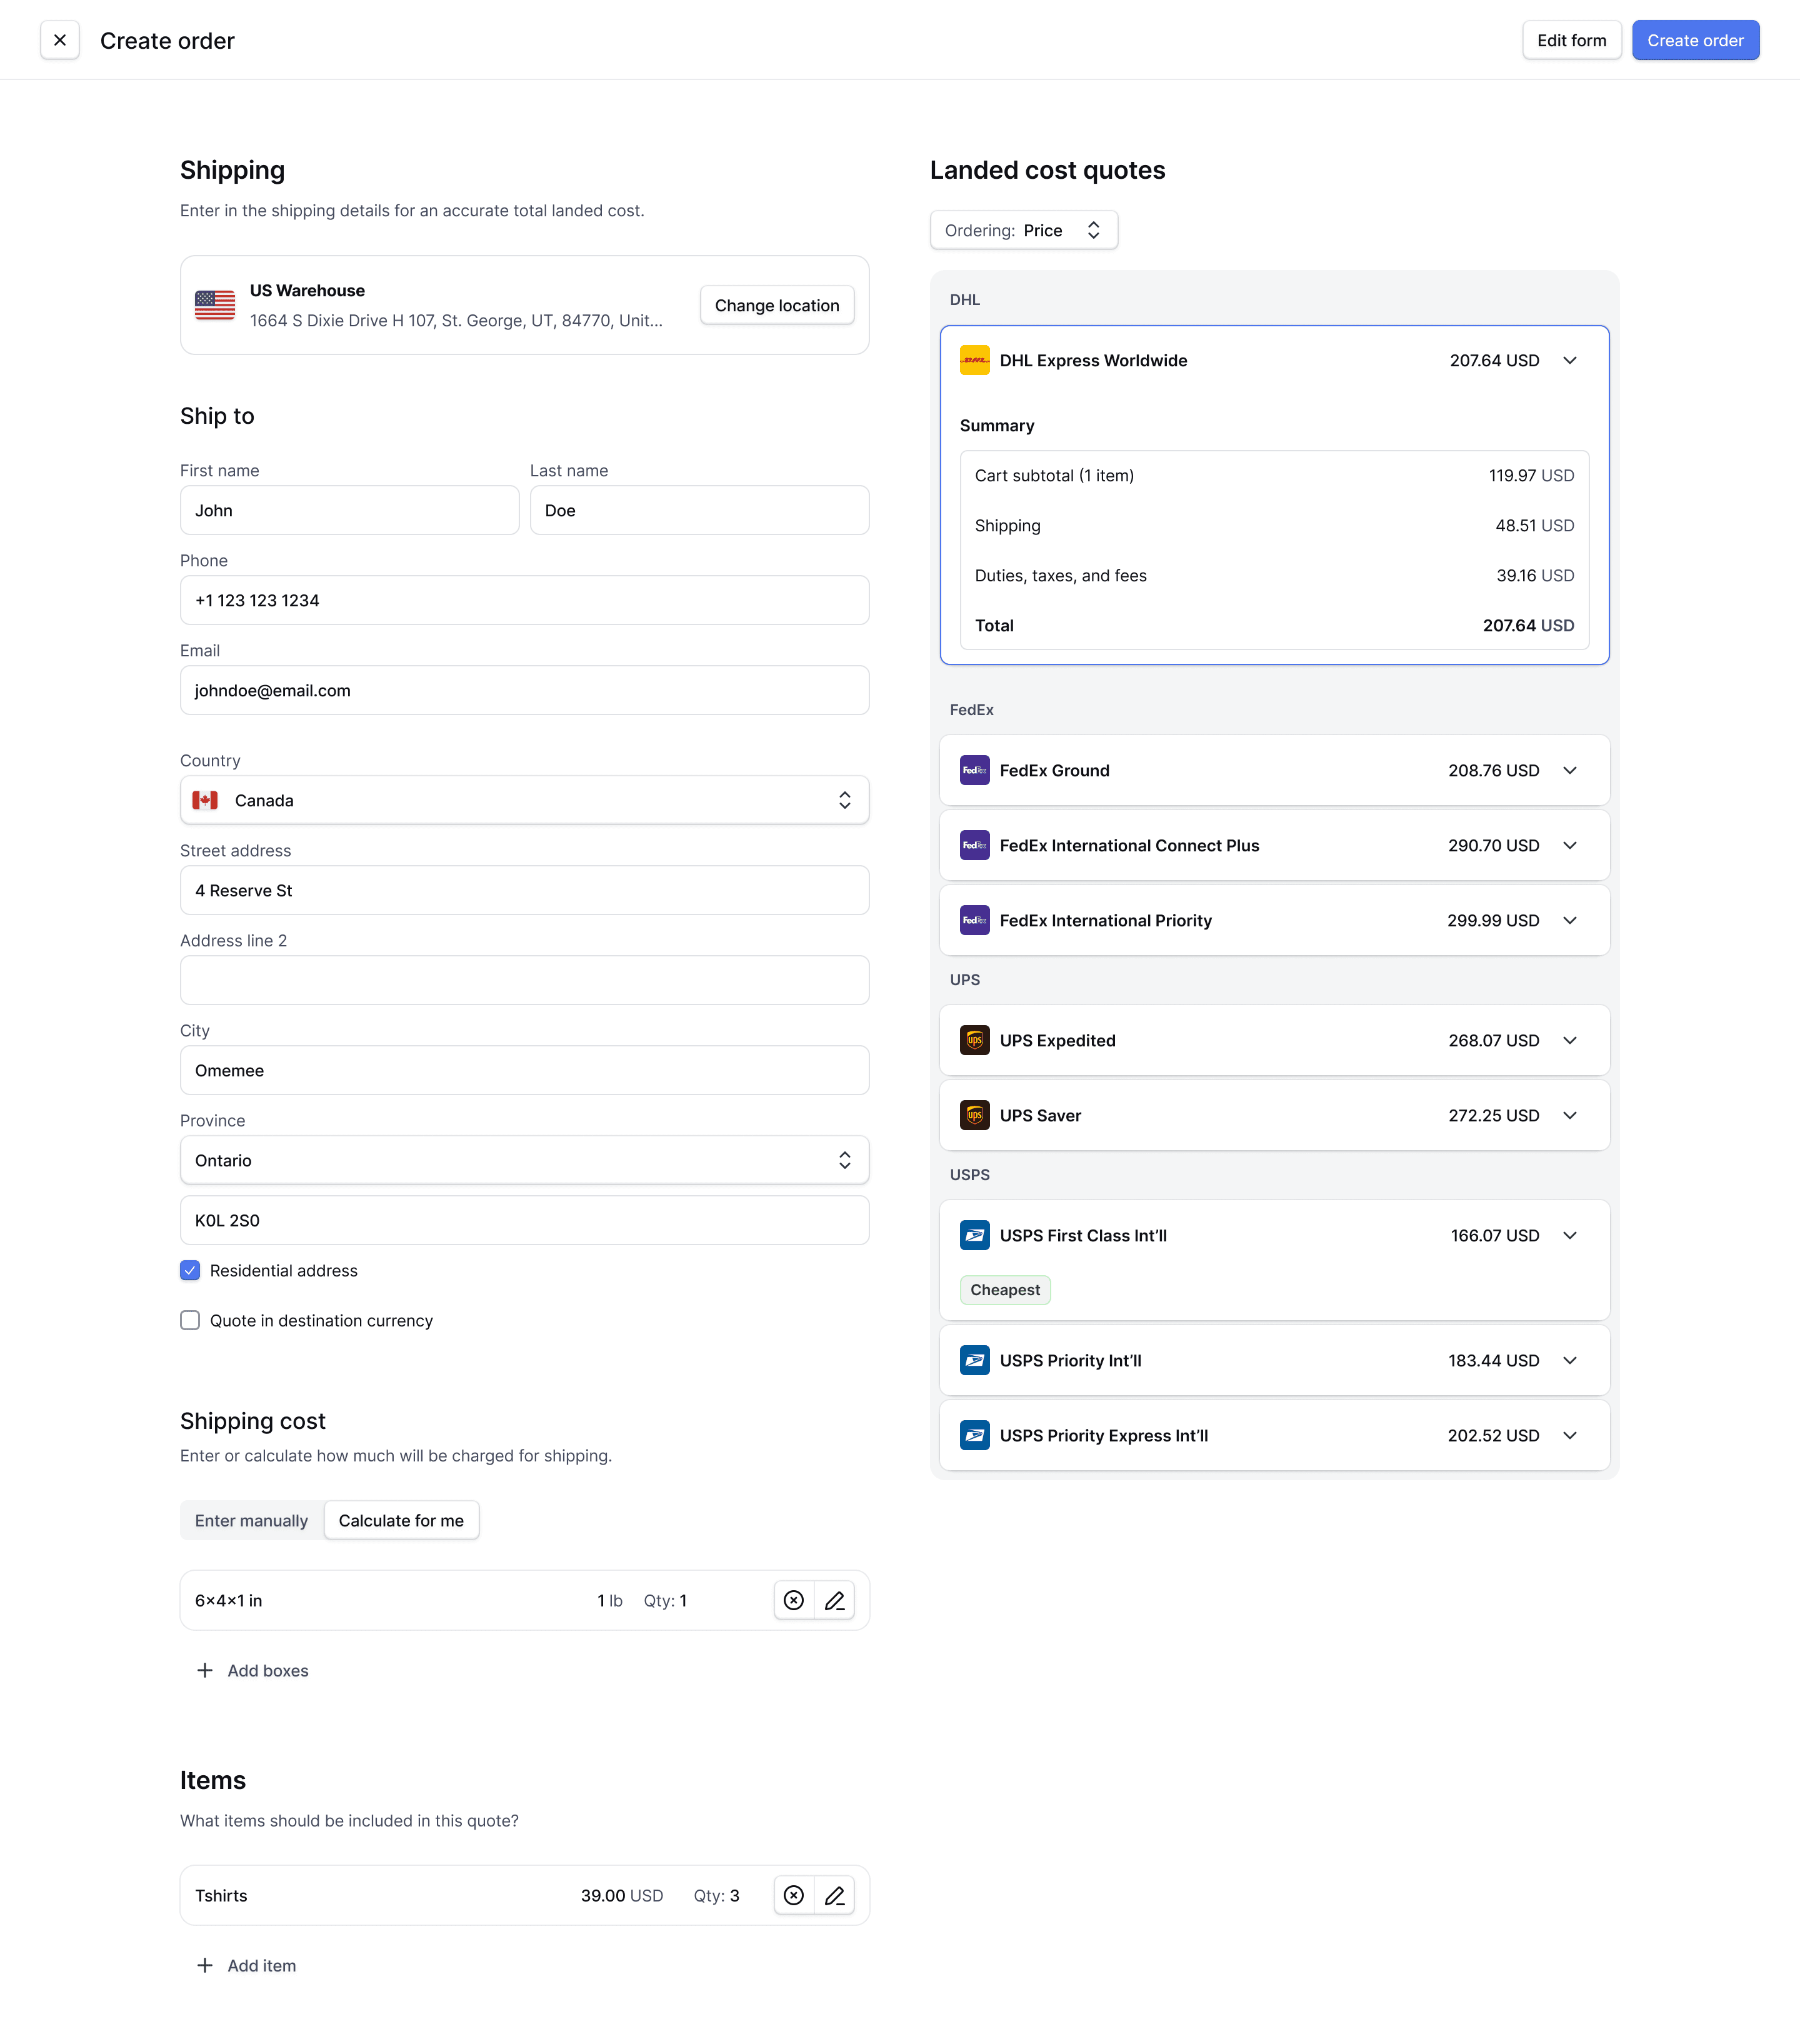Click the info icon next to Tshirts item
This screenshot has height=2044, width=1800.
(794, 1895)
